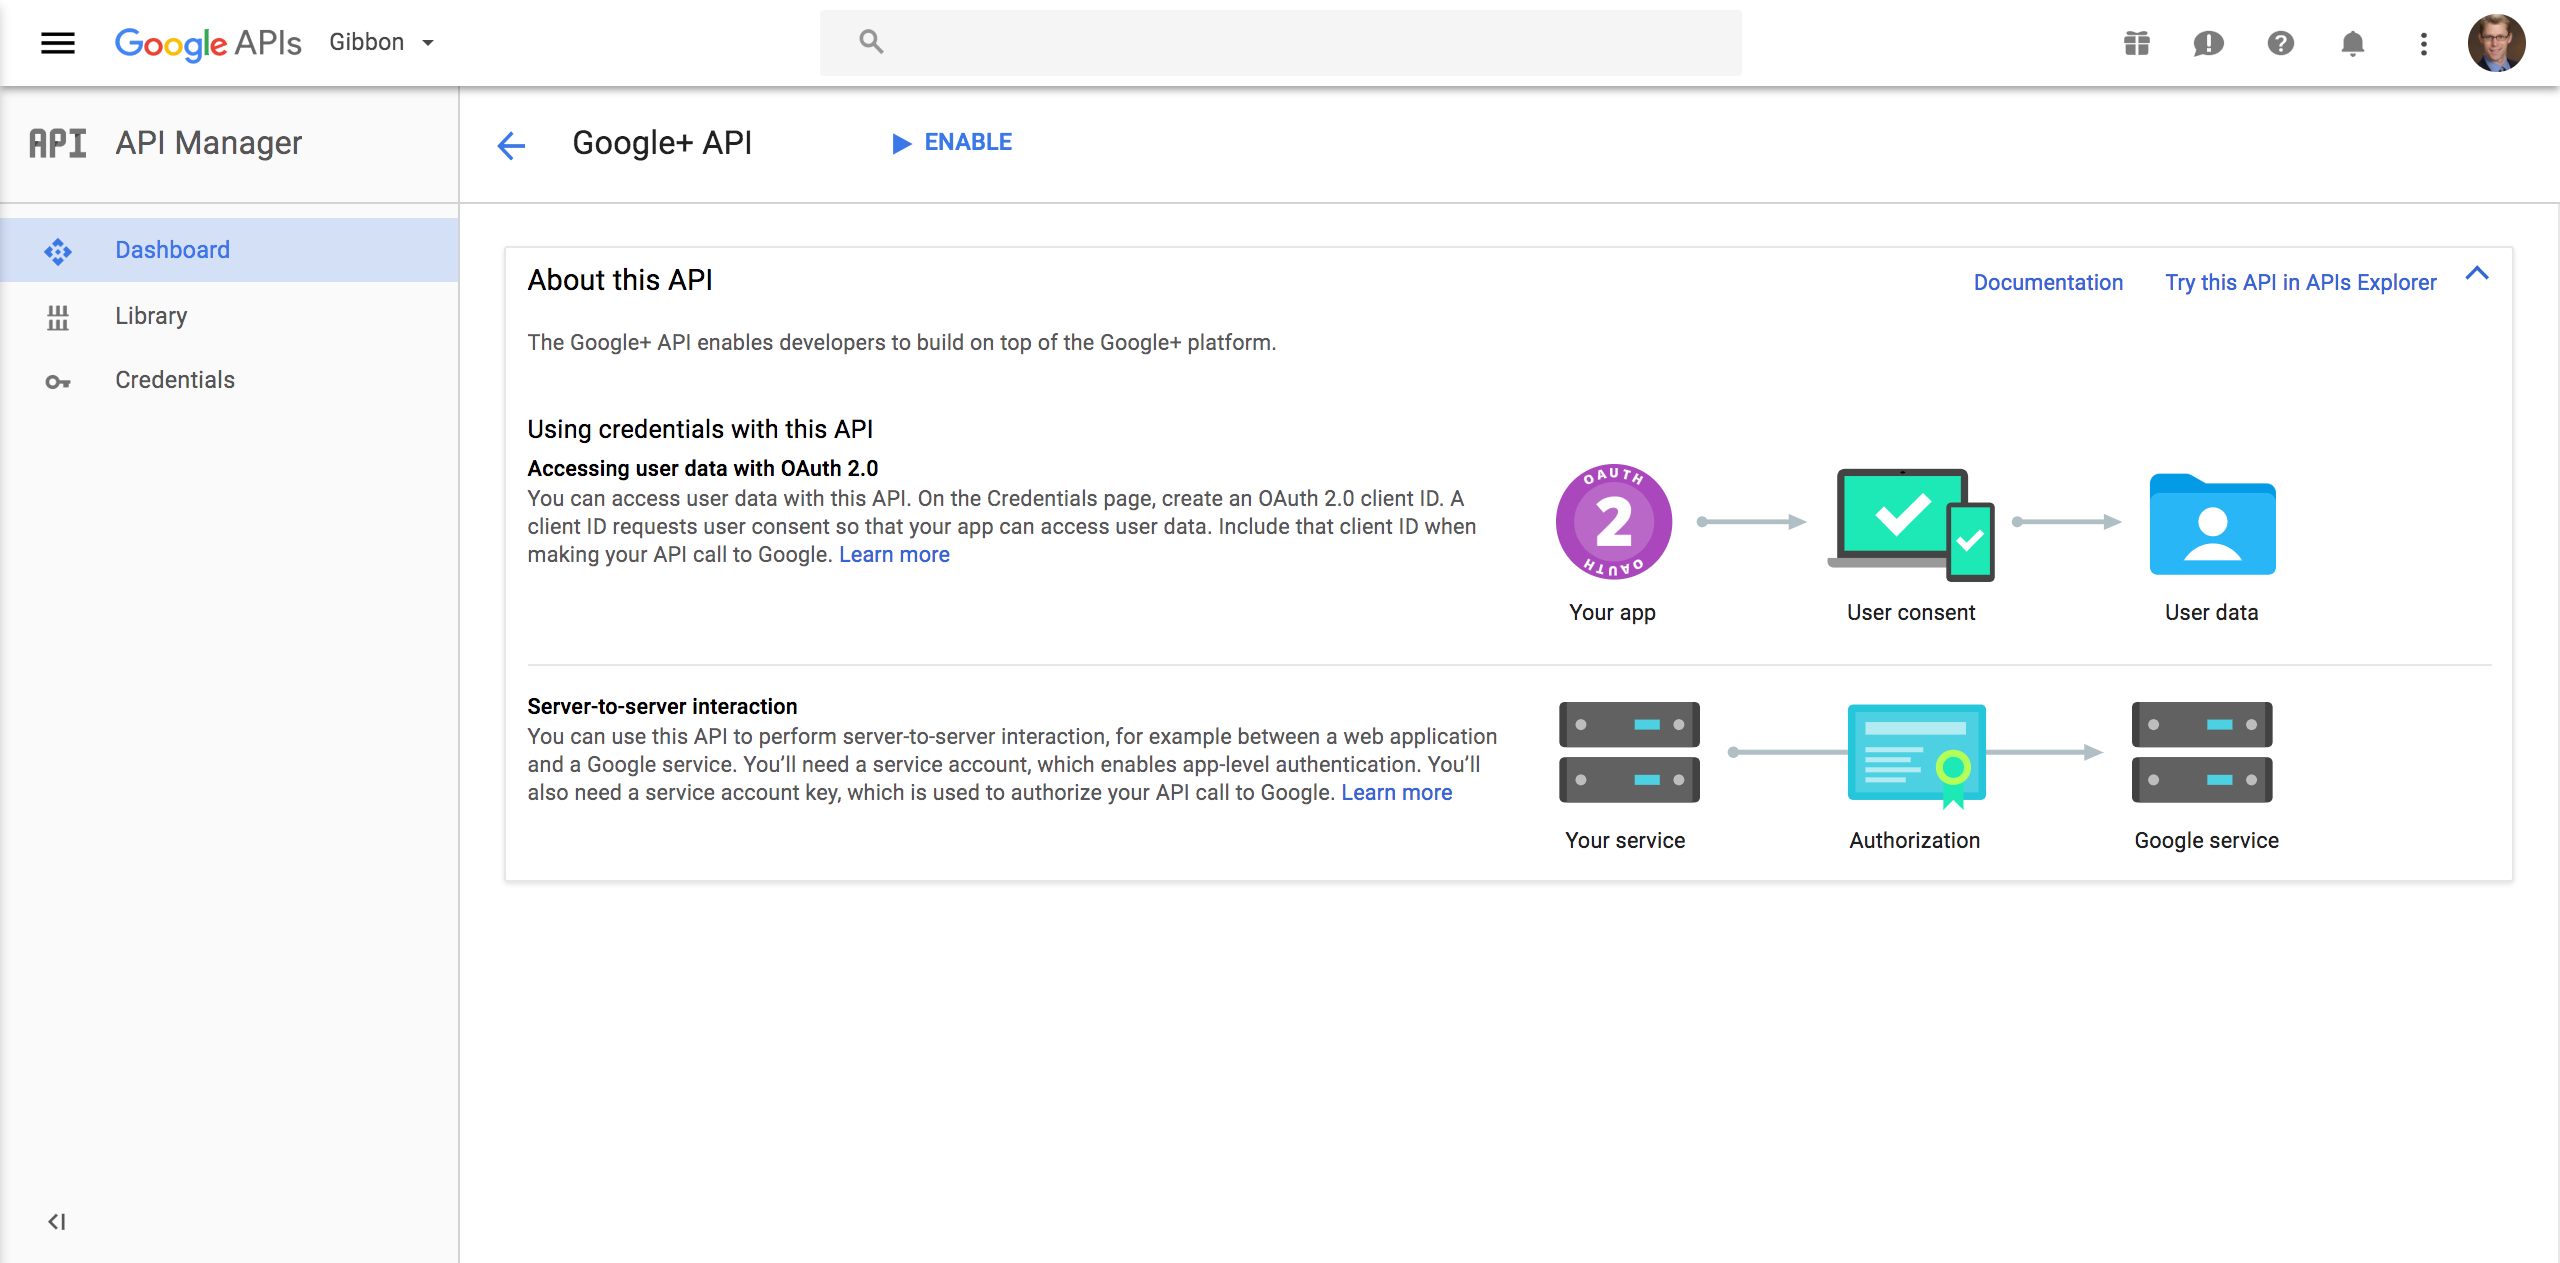Collapse the sidebar with the arrow icon

pyautogui.click(x=57, y=1221)
